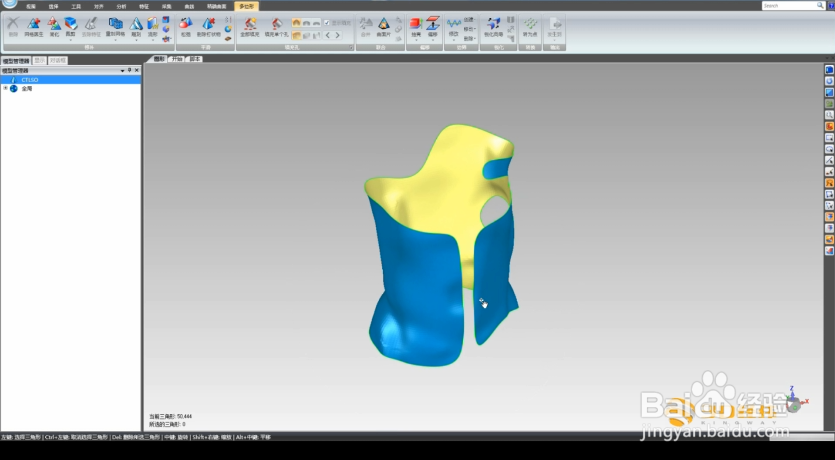Viewport: 835px width, 460px height.
Task: Click the 全局 globe icon in model tree
Action: tap(14, 88)
